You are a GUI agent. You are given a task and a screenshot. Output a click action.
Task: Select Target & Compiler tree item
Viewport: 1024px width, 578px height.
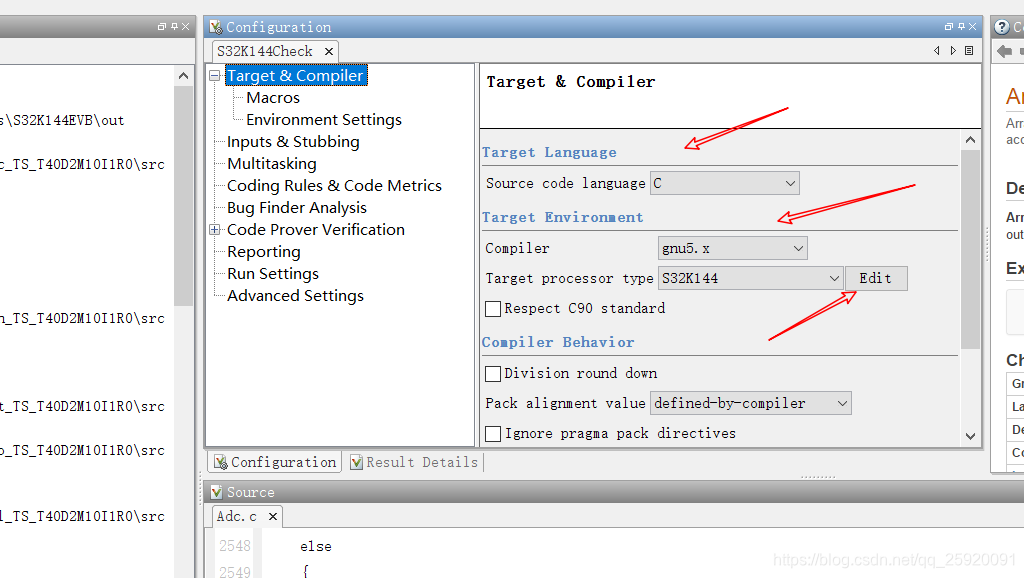coord(295,76)
